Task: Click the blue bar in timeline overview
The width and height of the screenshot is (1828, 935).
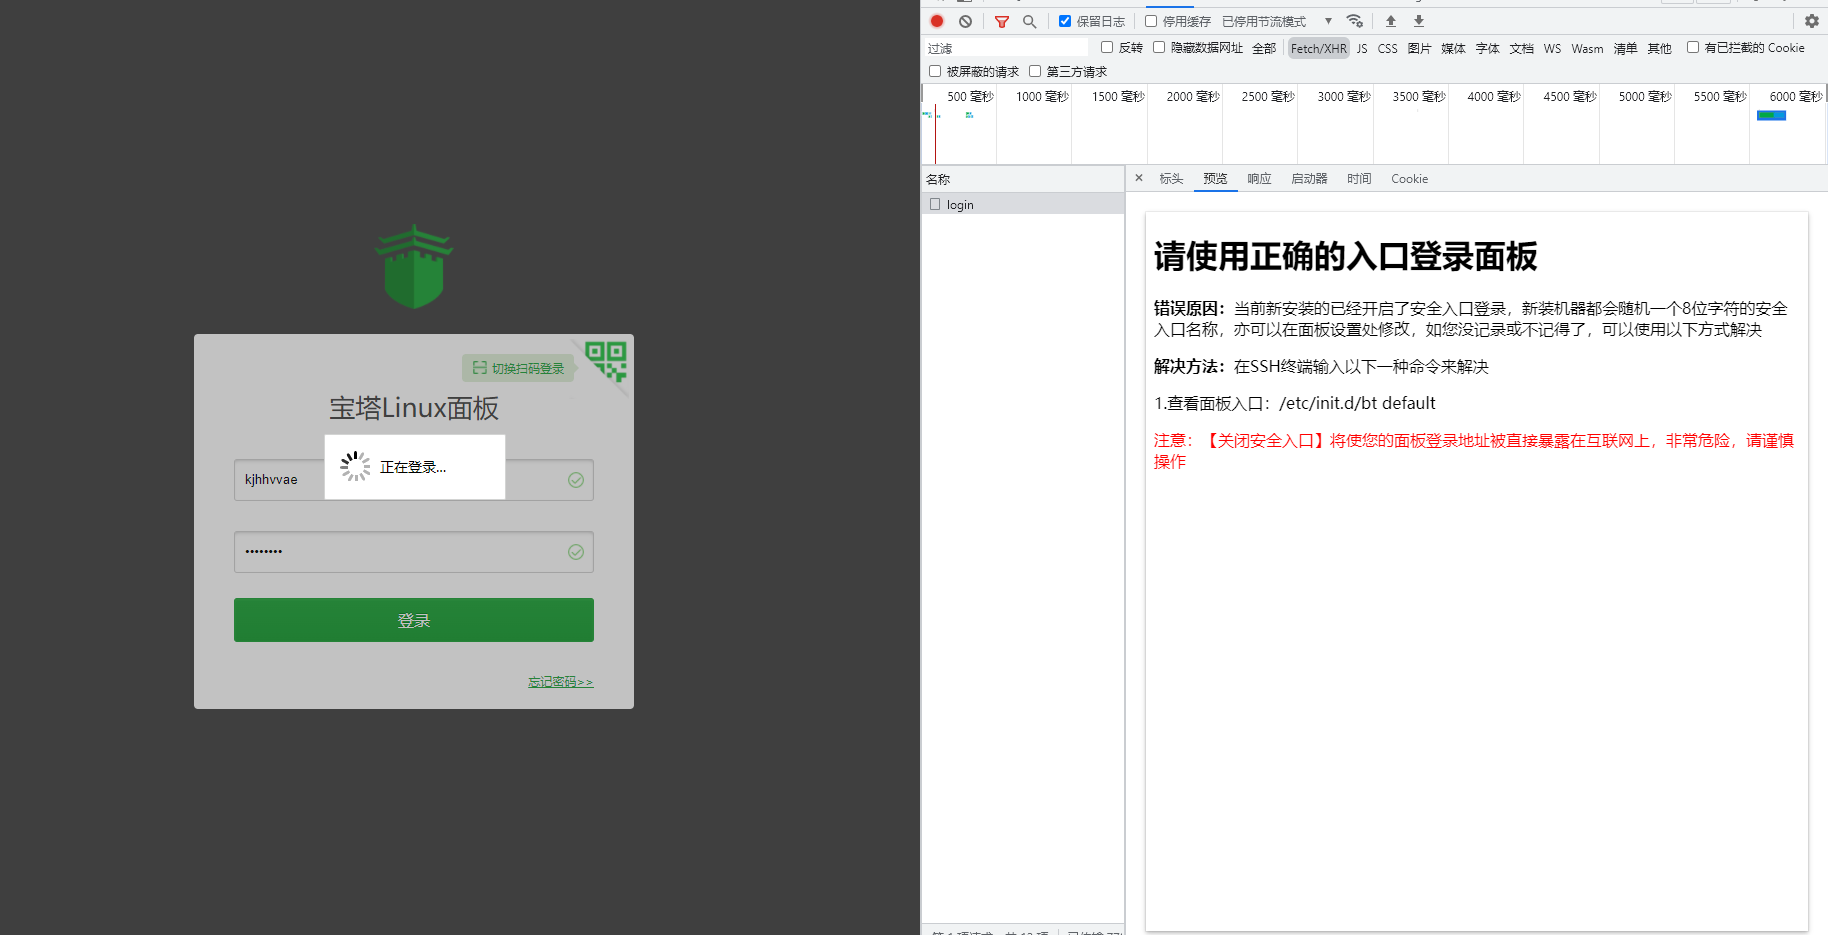Action: 1771,116
